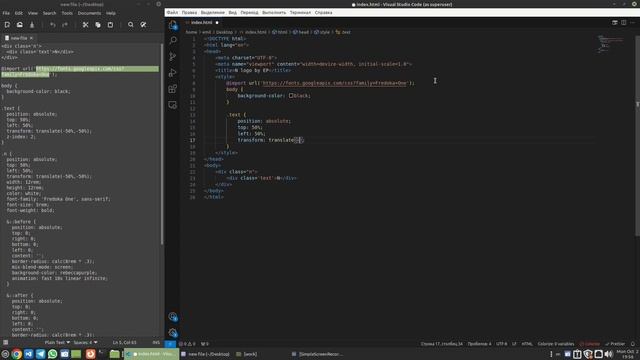Click UTF-8 encoding in status bar
This screenshot has height=360, width=640.
pyautogui.click(x=502, y=344)
